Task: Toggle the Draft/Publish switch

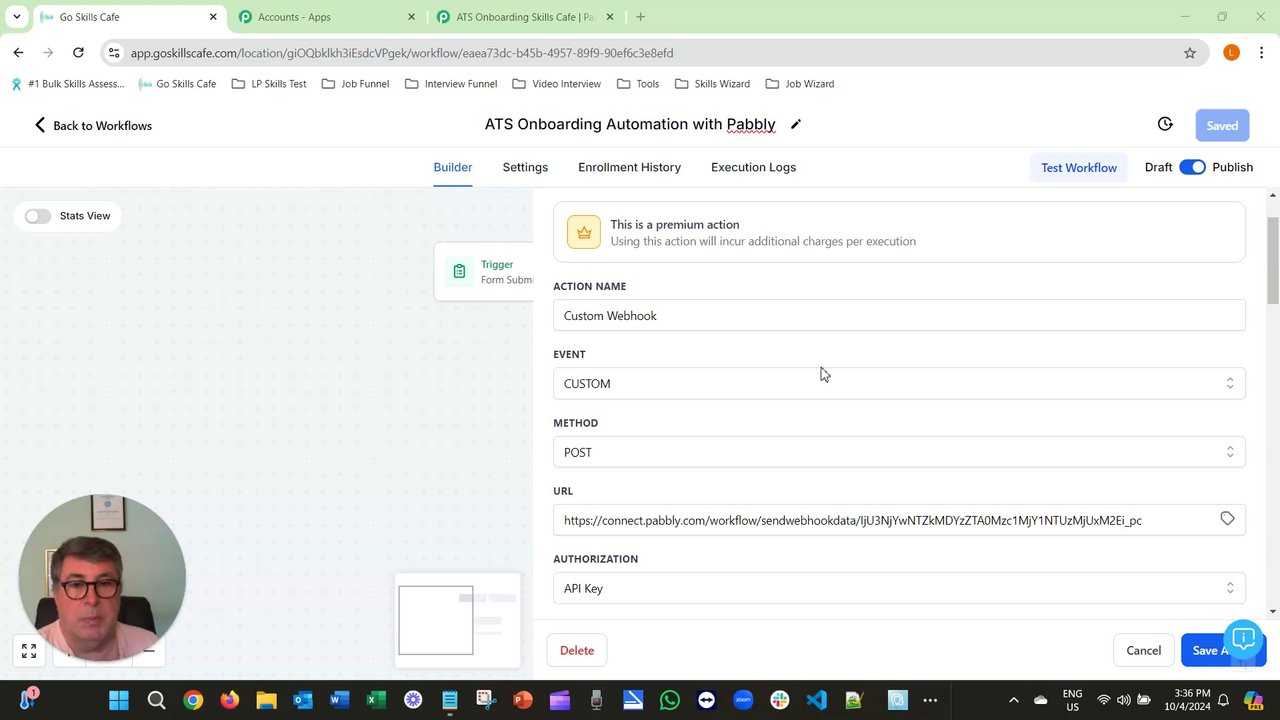Action: pyautogui.click(x=1192, y=167)
